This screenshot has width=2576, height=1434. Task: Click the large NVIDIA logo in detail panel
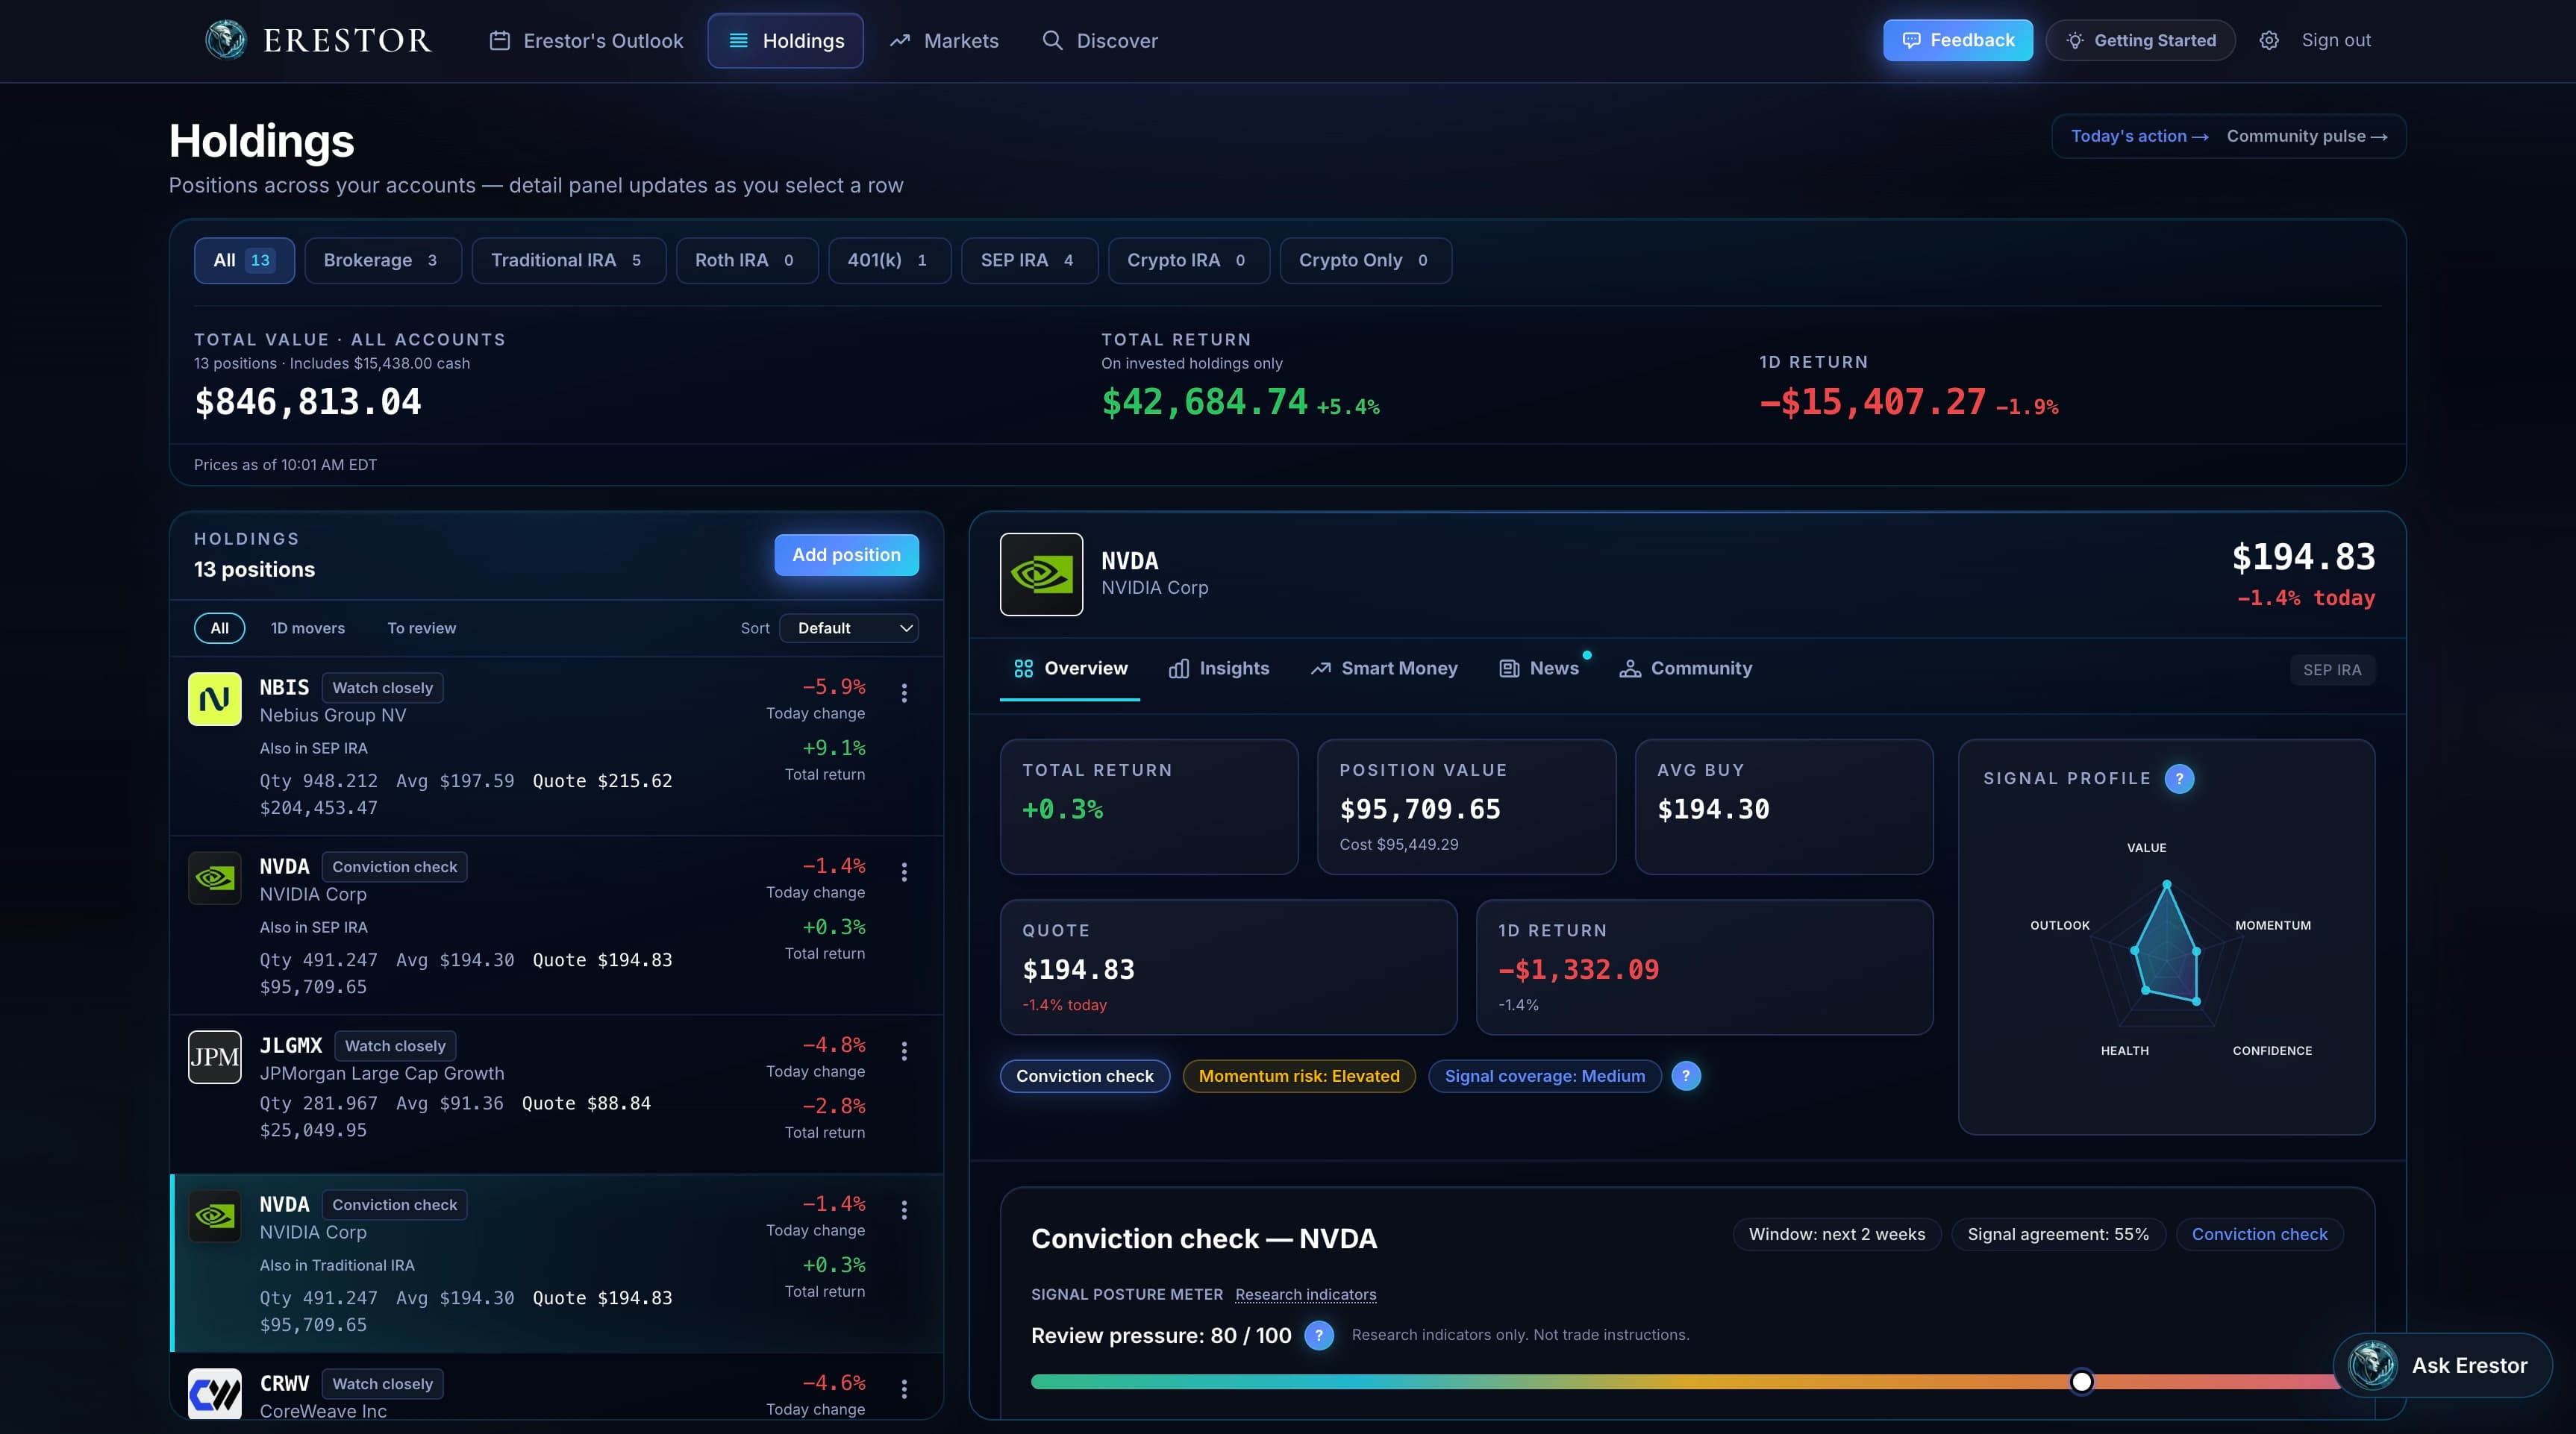pyautogui.click(x=1041, y=574)
